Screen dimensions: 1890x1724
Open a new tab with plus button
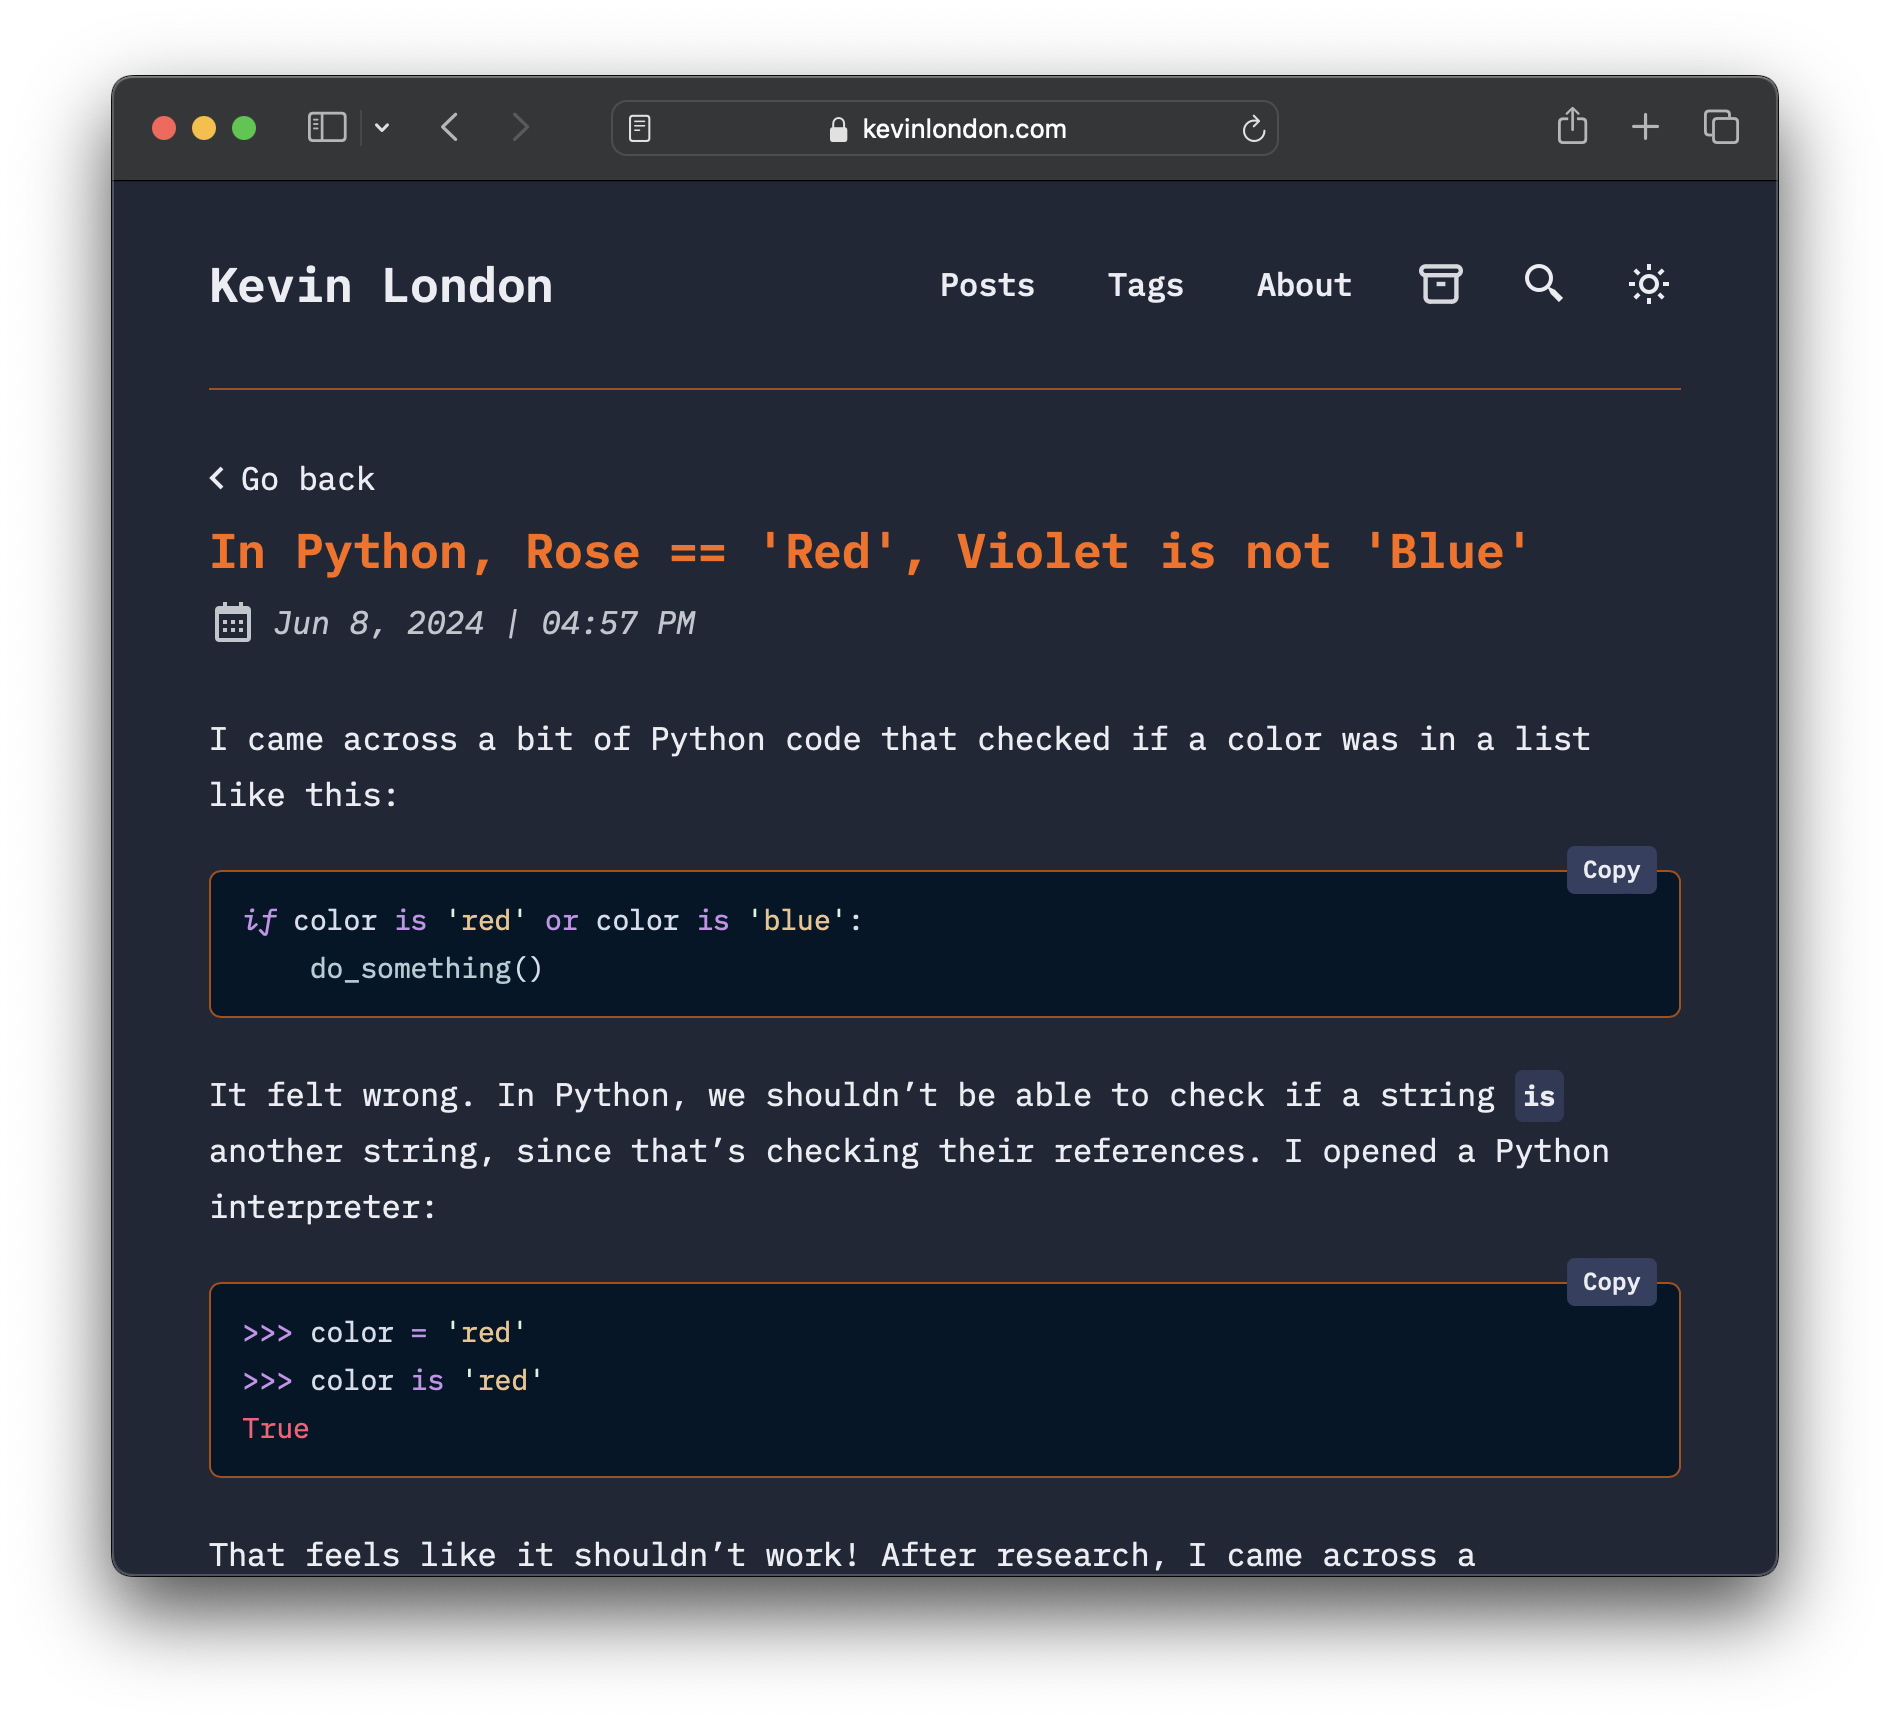(x=1645, y=127)
